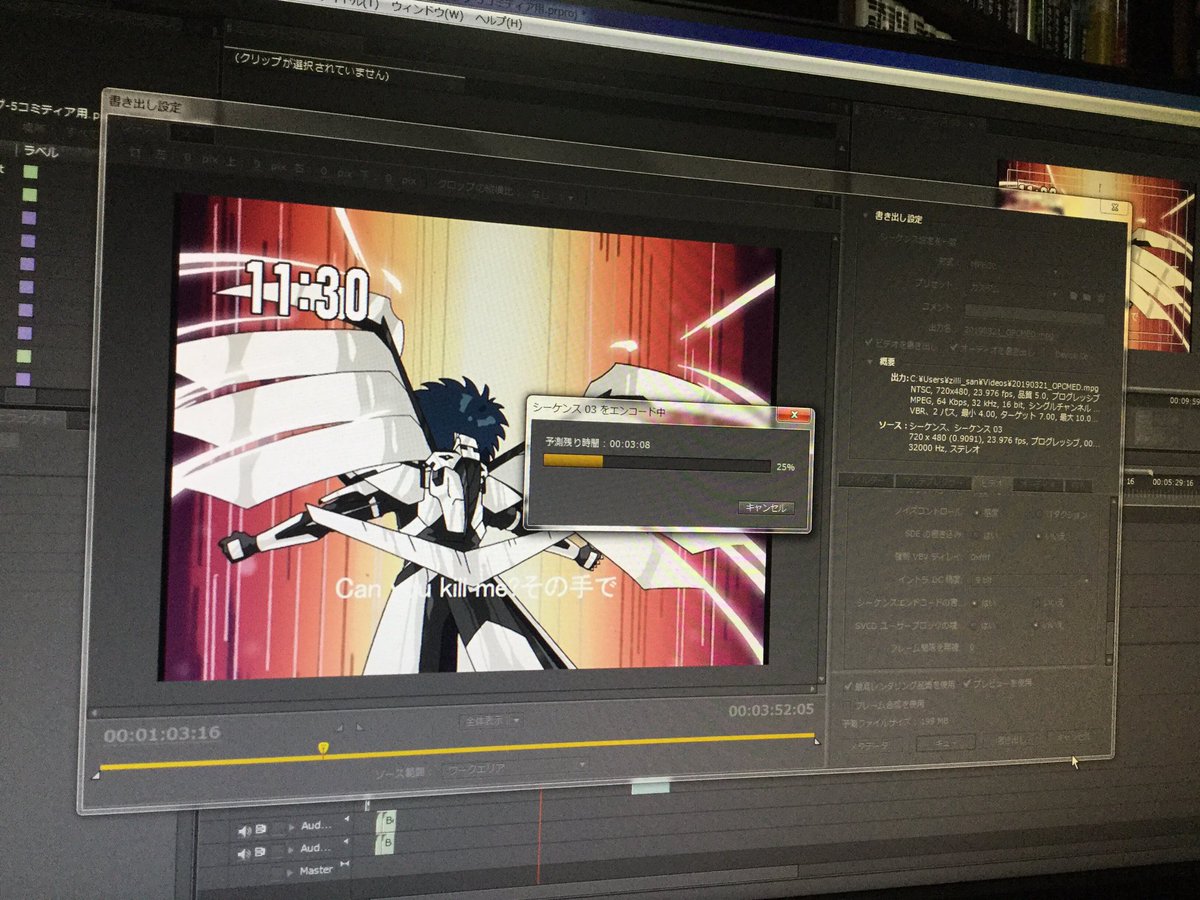Click the set out point icon below preview
Screen dimensions: 1200x900
pyautogui.click(x=359, y=727)
